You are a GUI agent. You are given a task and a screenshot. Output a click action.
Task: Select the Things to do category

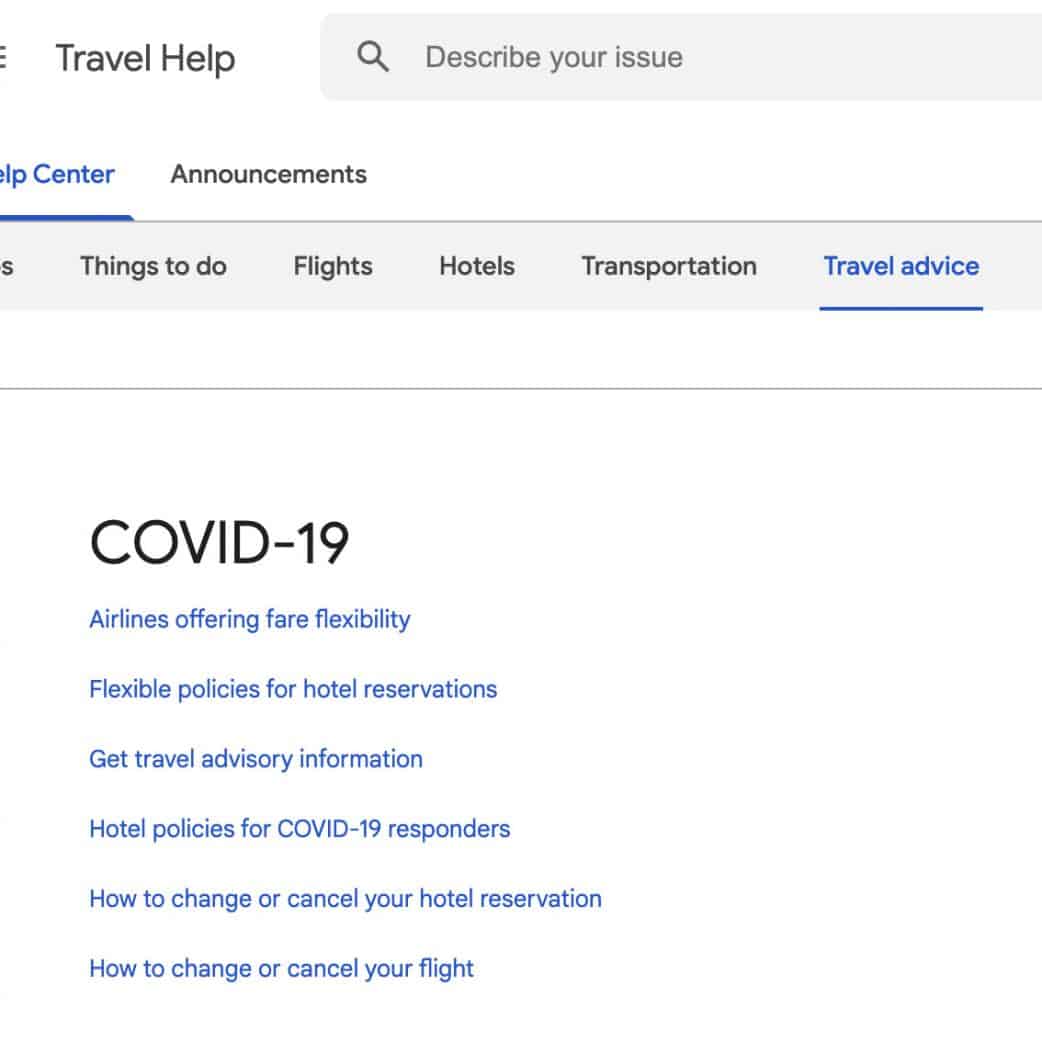[153, 266]
